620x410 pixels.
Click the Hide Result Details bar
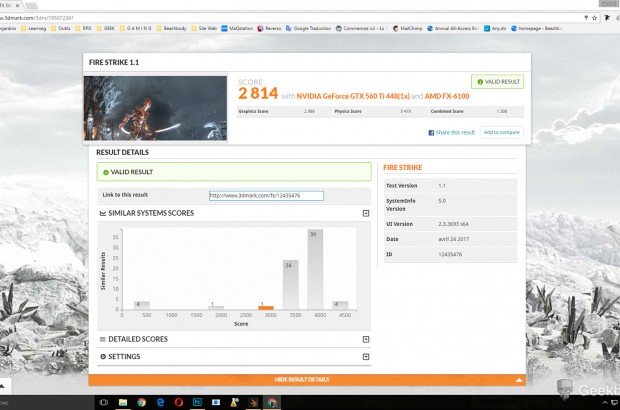pyautogui.click(x=306, y=380)
